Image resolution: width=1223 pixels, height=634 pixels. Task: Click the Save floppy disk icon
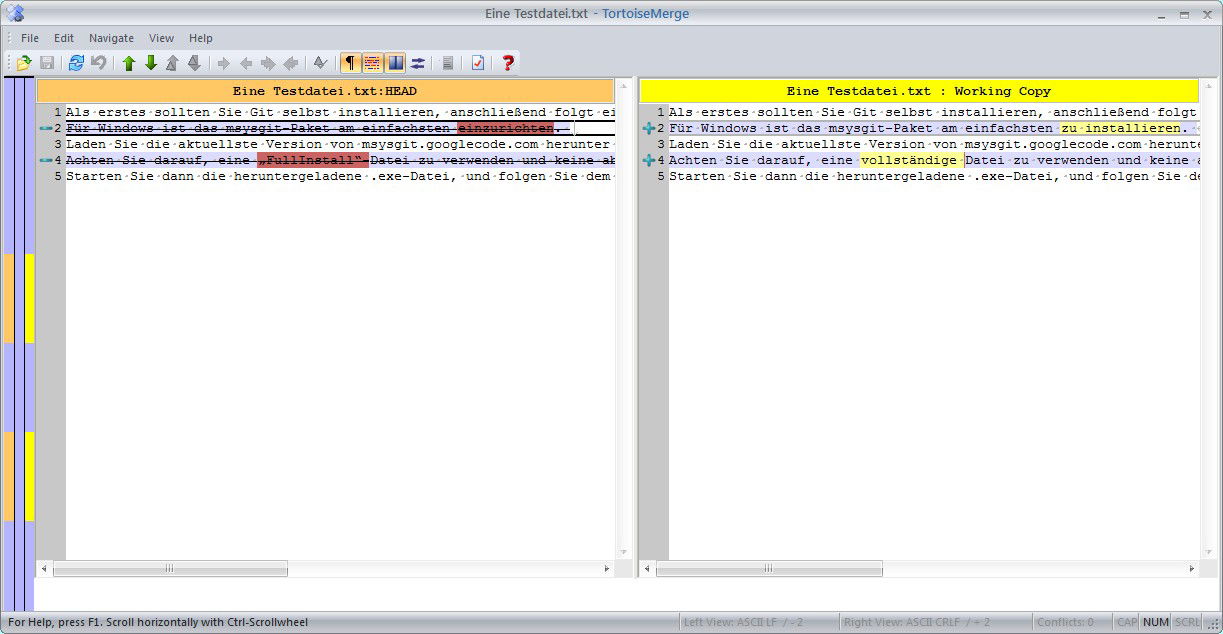coord(47,63)
